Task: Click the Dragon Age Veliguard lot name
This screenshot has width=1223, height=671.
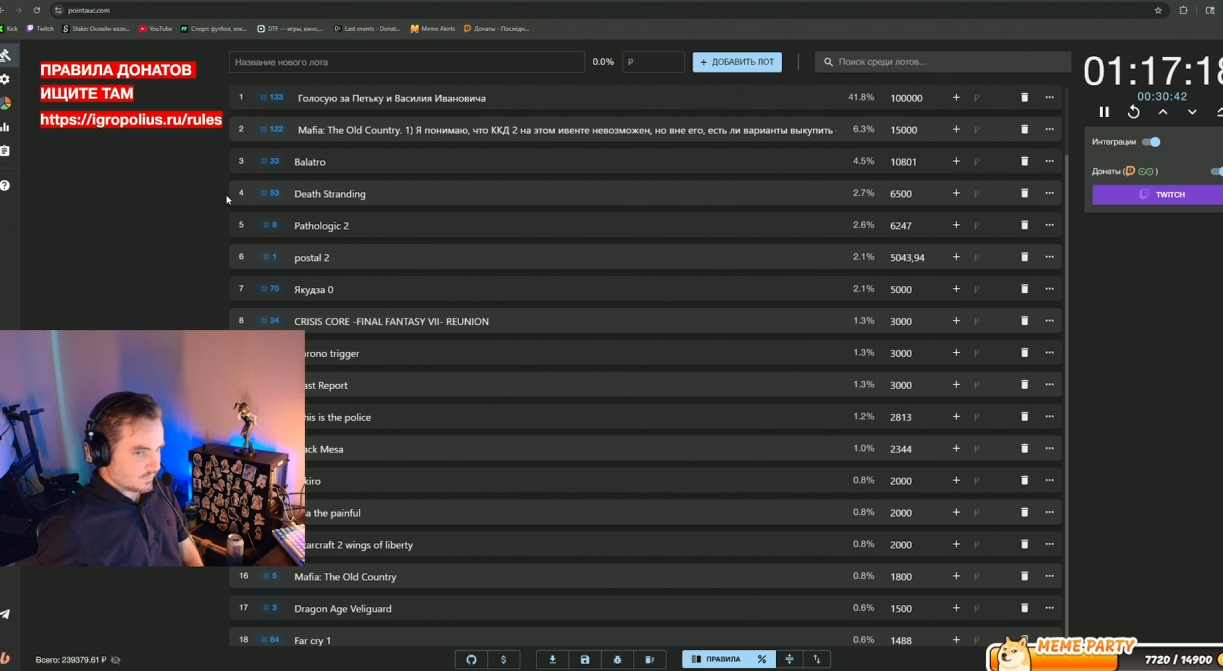Action: pos(343,609)
